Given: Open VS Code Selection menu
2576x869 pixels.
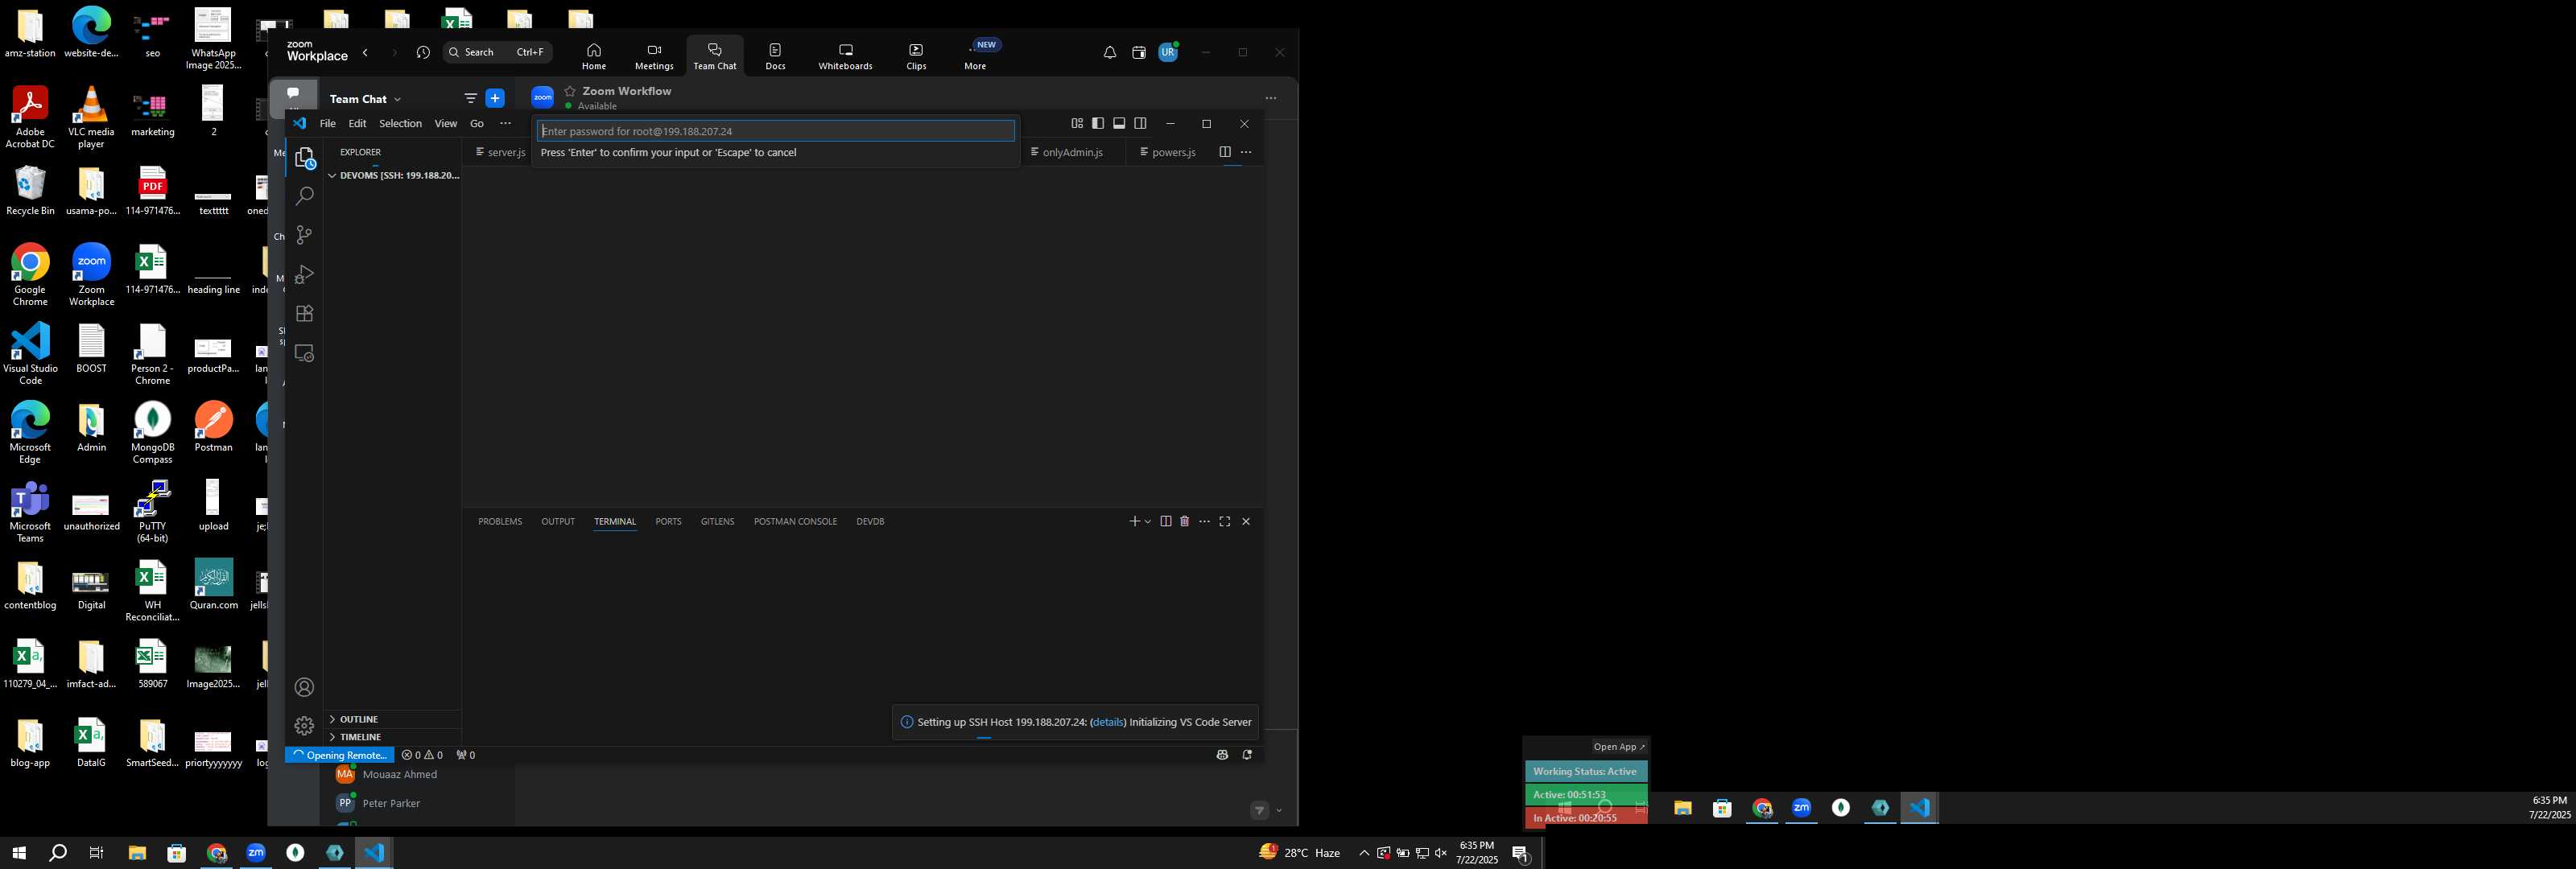Looking at the screenshot, I should tap(400, 123).
